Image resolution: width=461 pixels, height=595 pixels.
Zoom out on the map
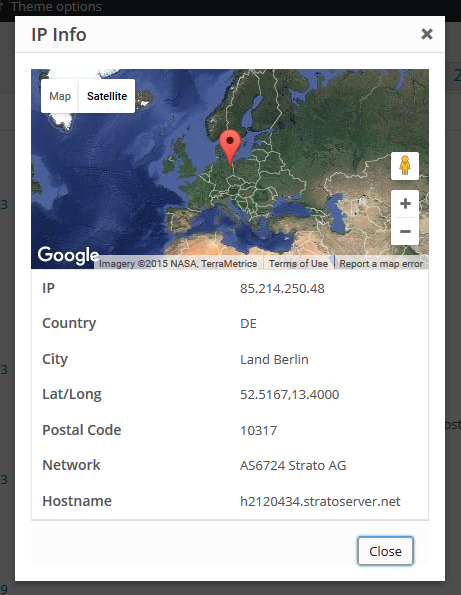(x=405, y=231)
